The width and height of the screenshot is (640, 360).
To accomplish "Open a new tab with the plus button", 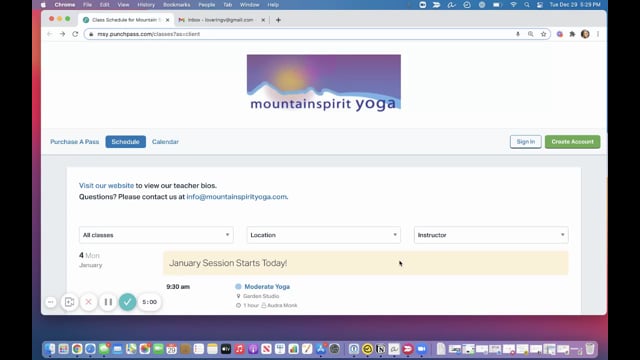I will (x=278, y=20).
